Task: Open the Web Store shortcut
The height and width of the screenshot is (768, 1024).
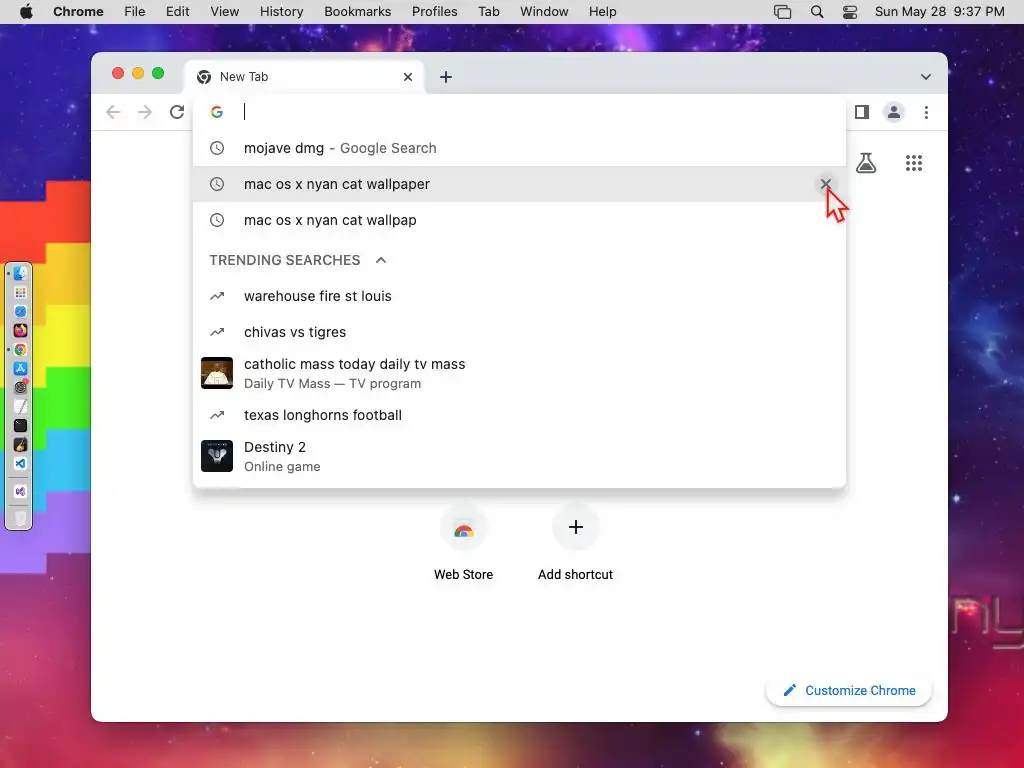Action: coord(464,543)
